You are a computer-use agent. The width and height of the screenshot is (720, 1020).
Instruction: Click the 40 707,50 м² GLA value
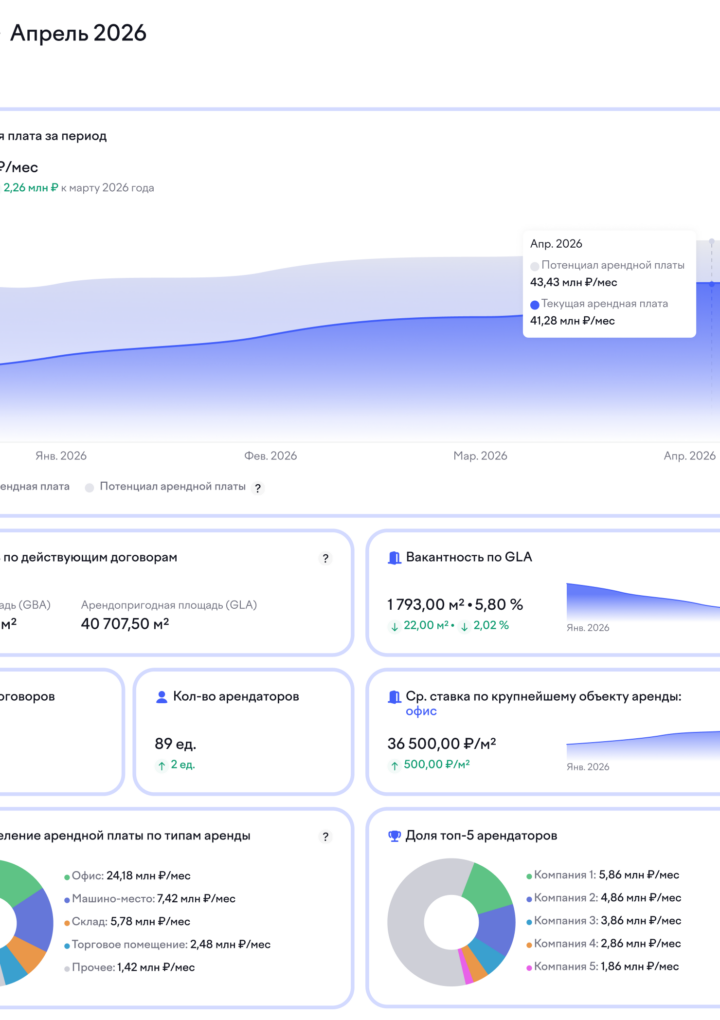(125, 624)
